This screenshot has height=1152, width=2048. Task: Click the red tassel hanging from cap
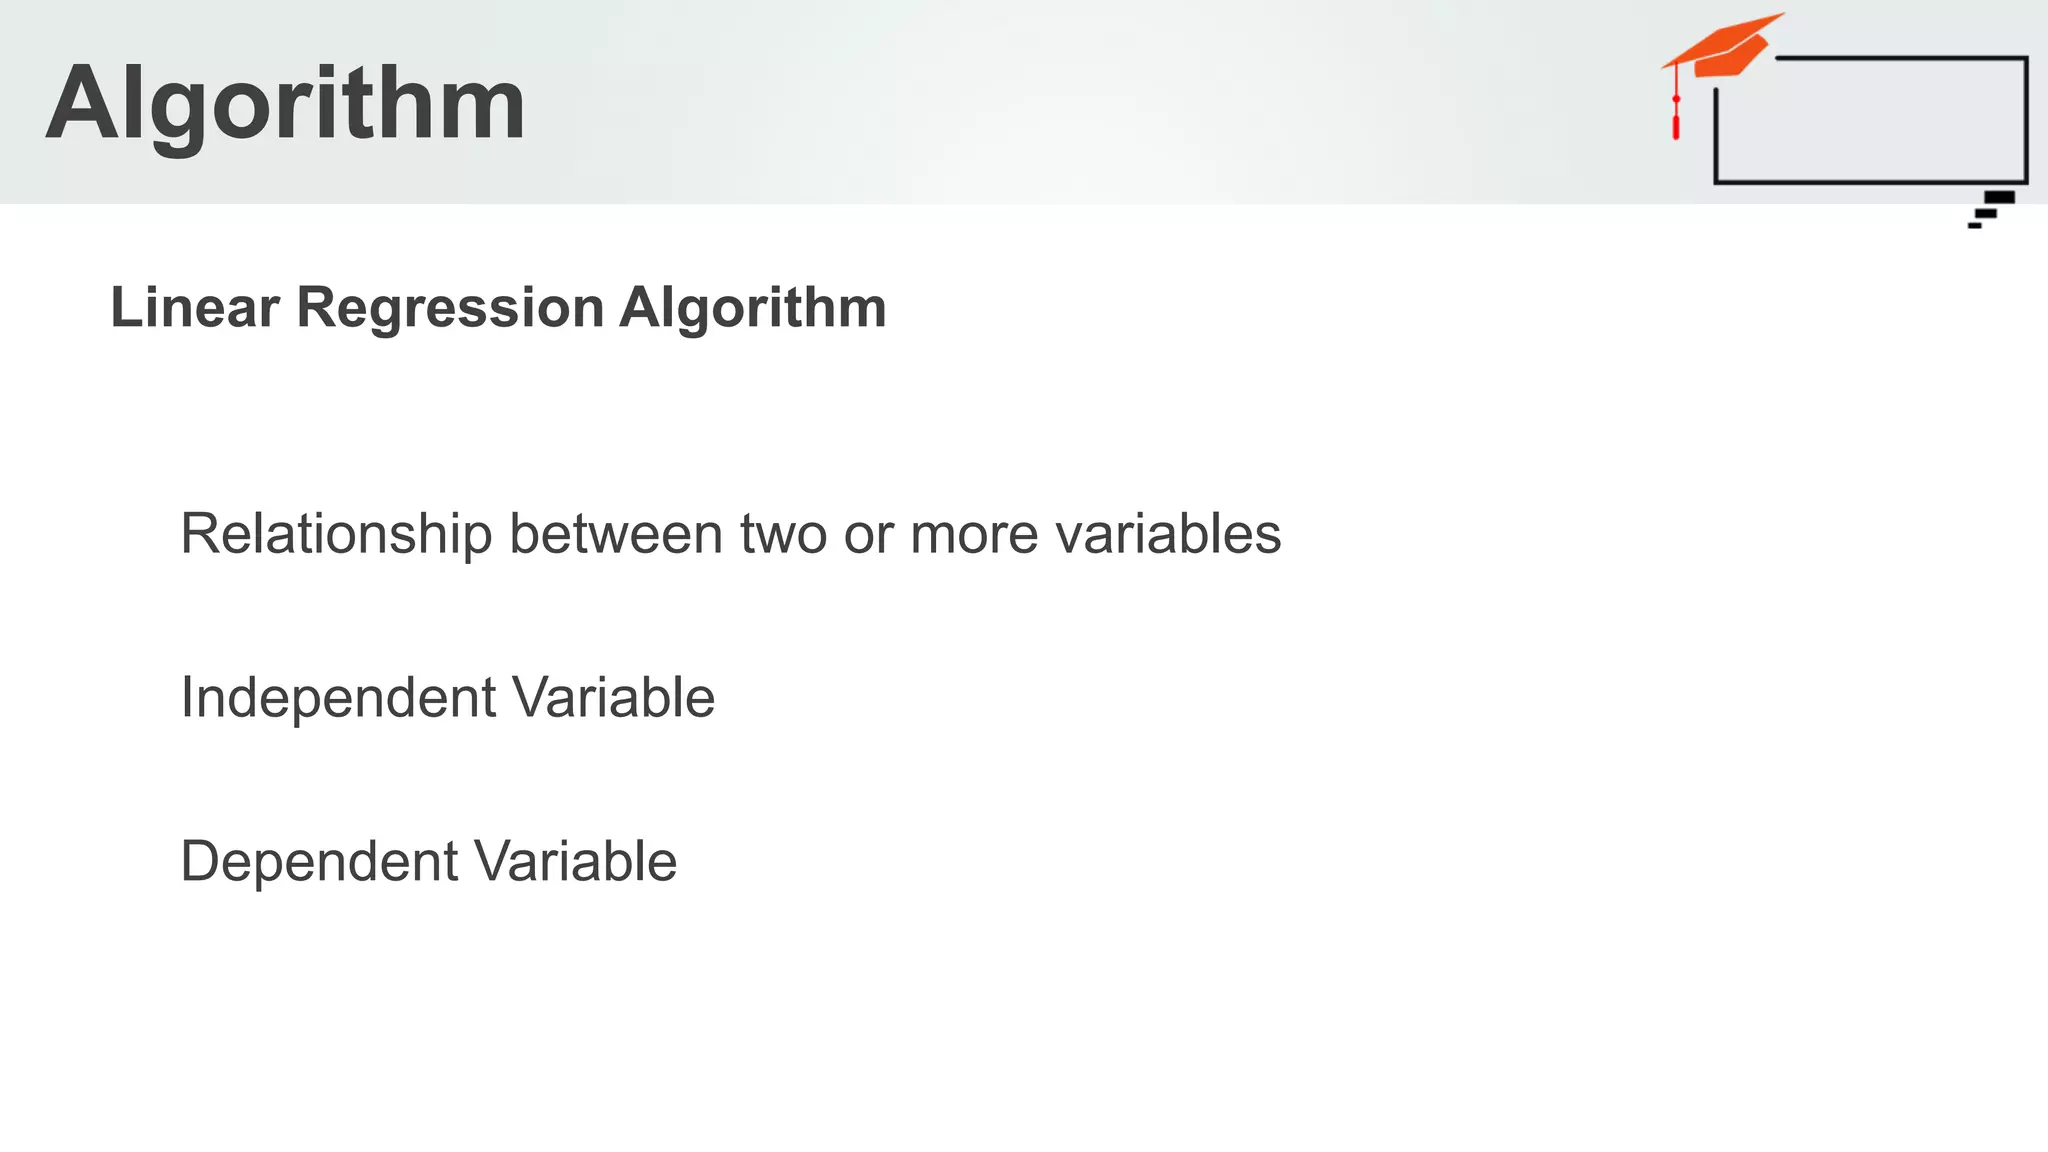tap(1676, 126)
